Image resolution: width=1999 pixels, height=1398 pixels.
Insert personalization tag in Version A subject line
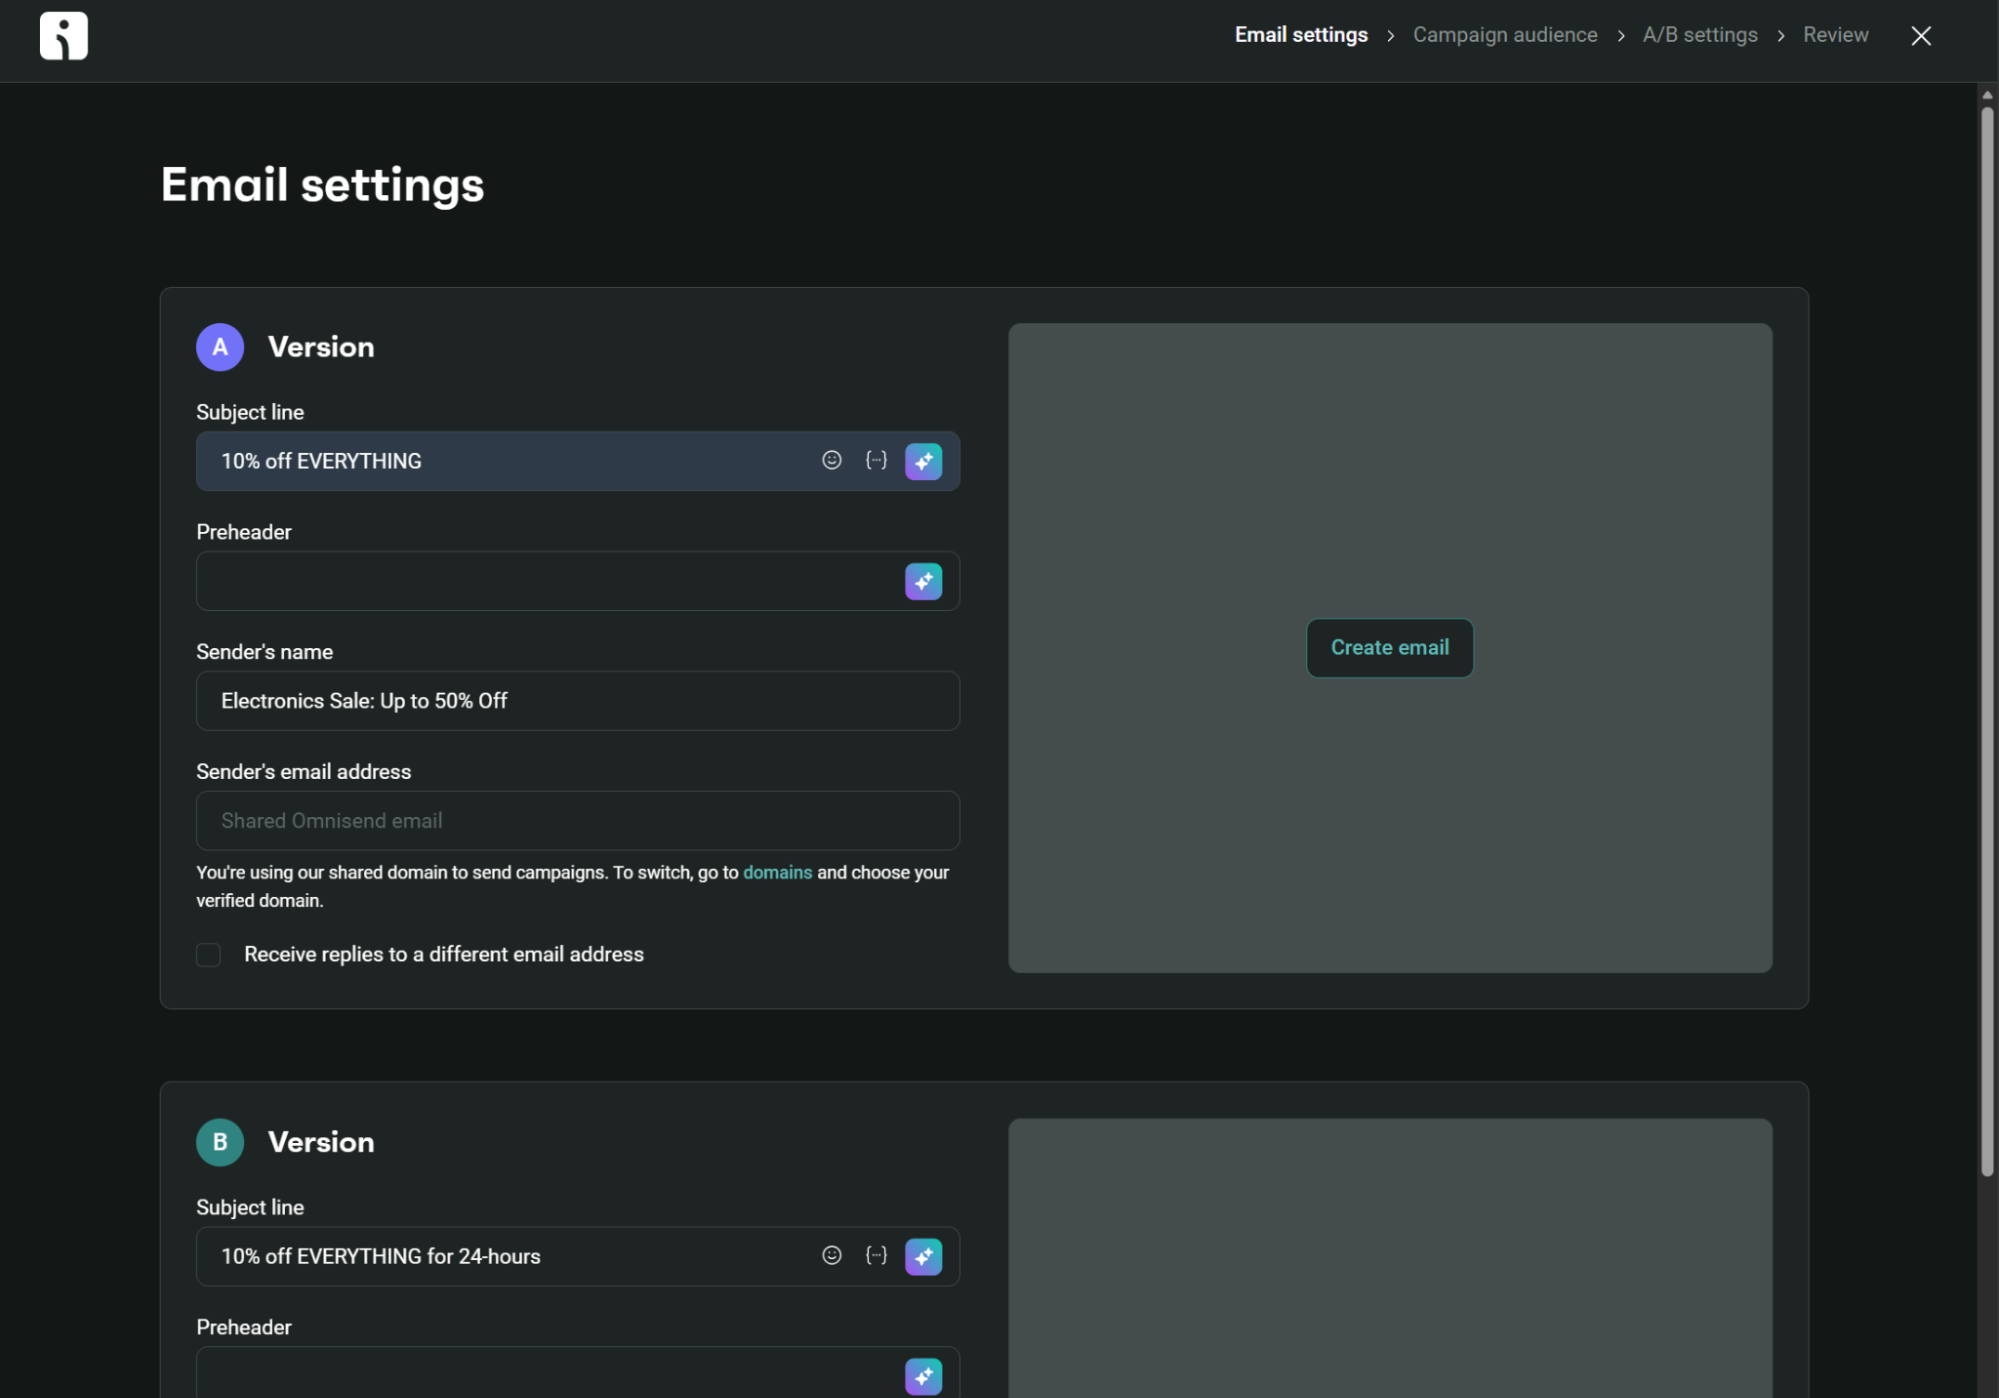tap(877, 460)
